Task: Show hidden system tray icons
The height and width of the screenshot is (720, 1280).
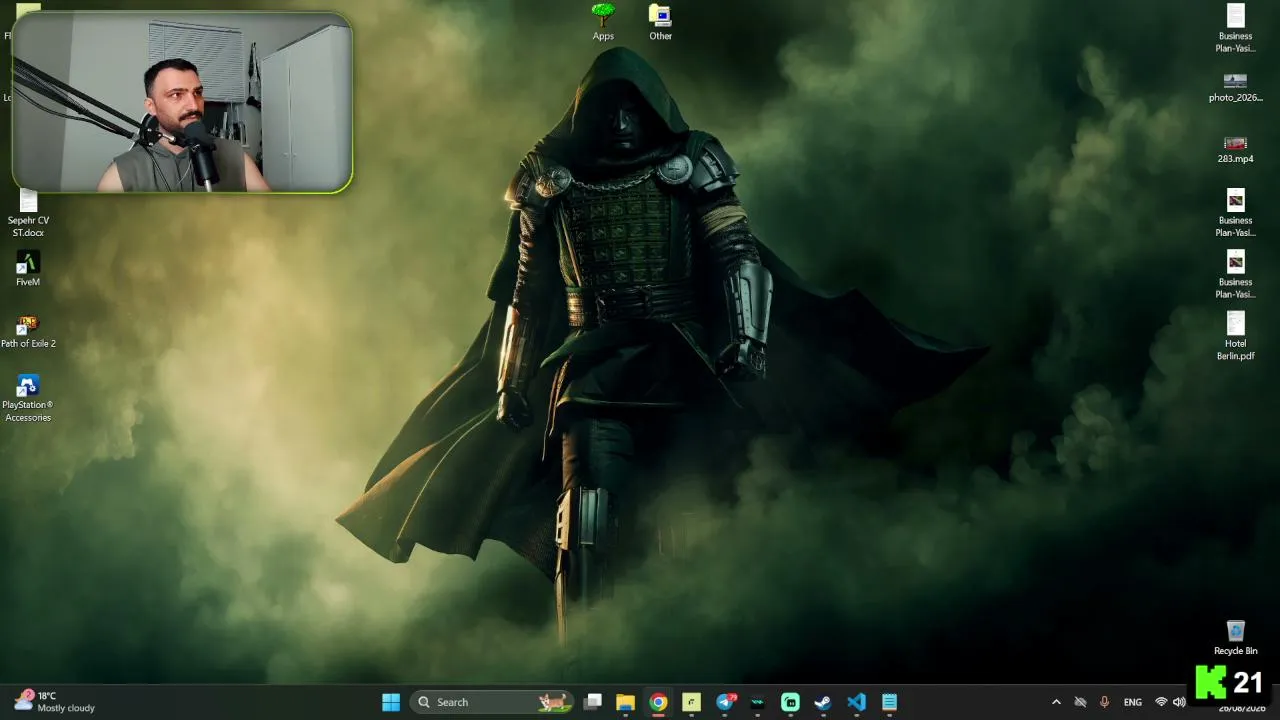Action: click(x=1056, y=702)
